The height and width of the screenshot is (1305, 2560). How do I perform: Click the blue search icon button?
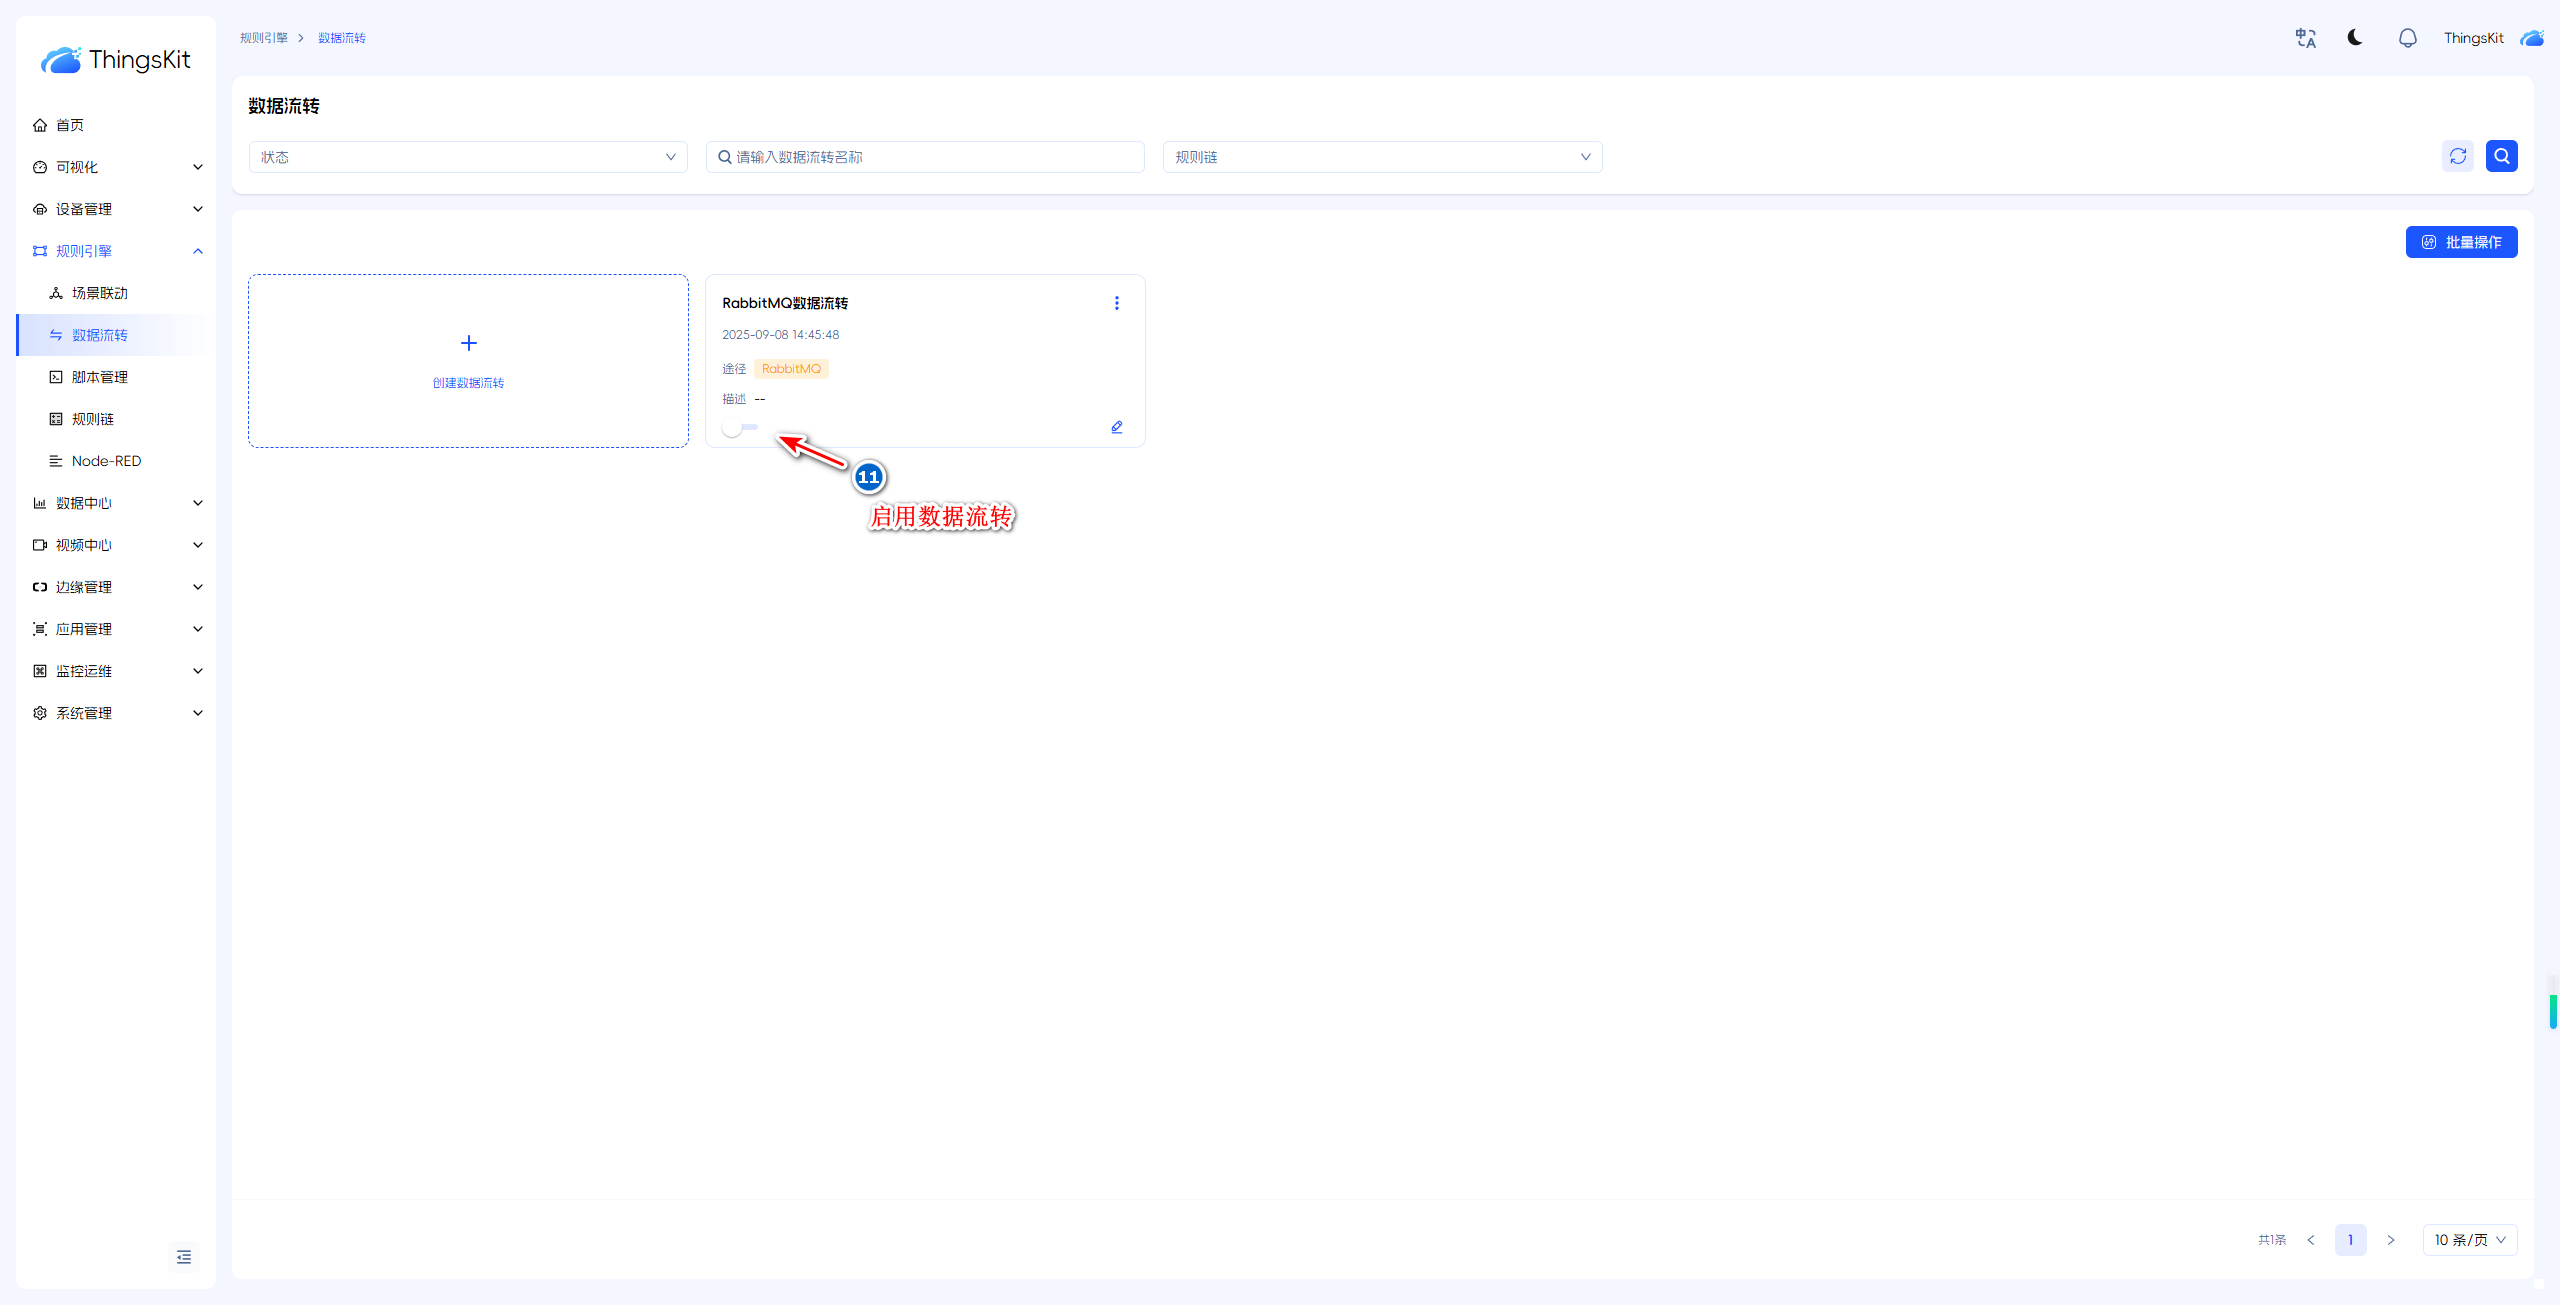pyautogui.click(x=2501, y=156)
